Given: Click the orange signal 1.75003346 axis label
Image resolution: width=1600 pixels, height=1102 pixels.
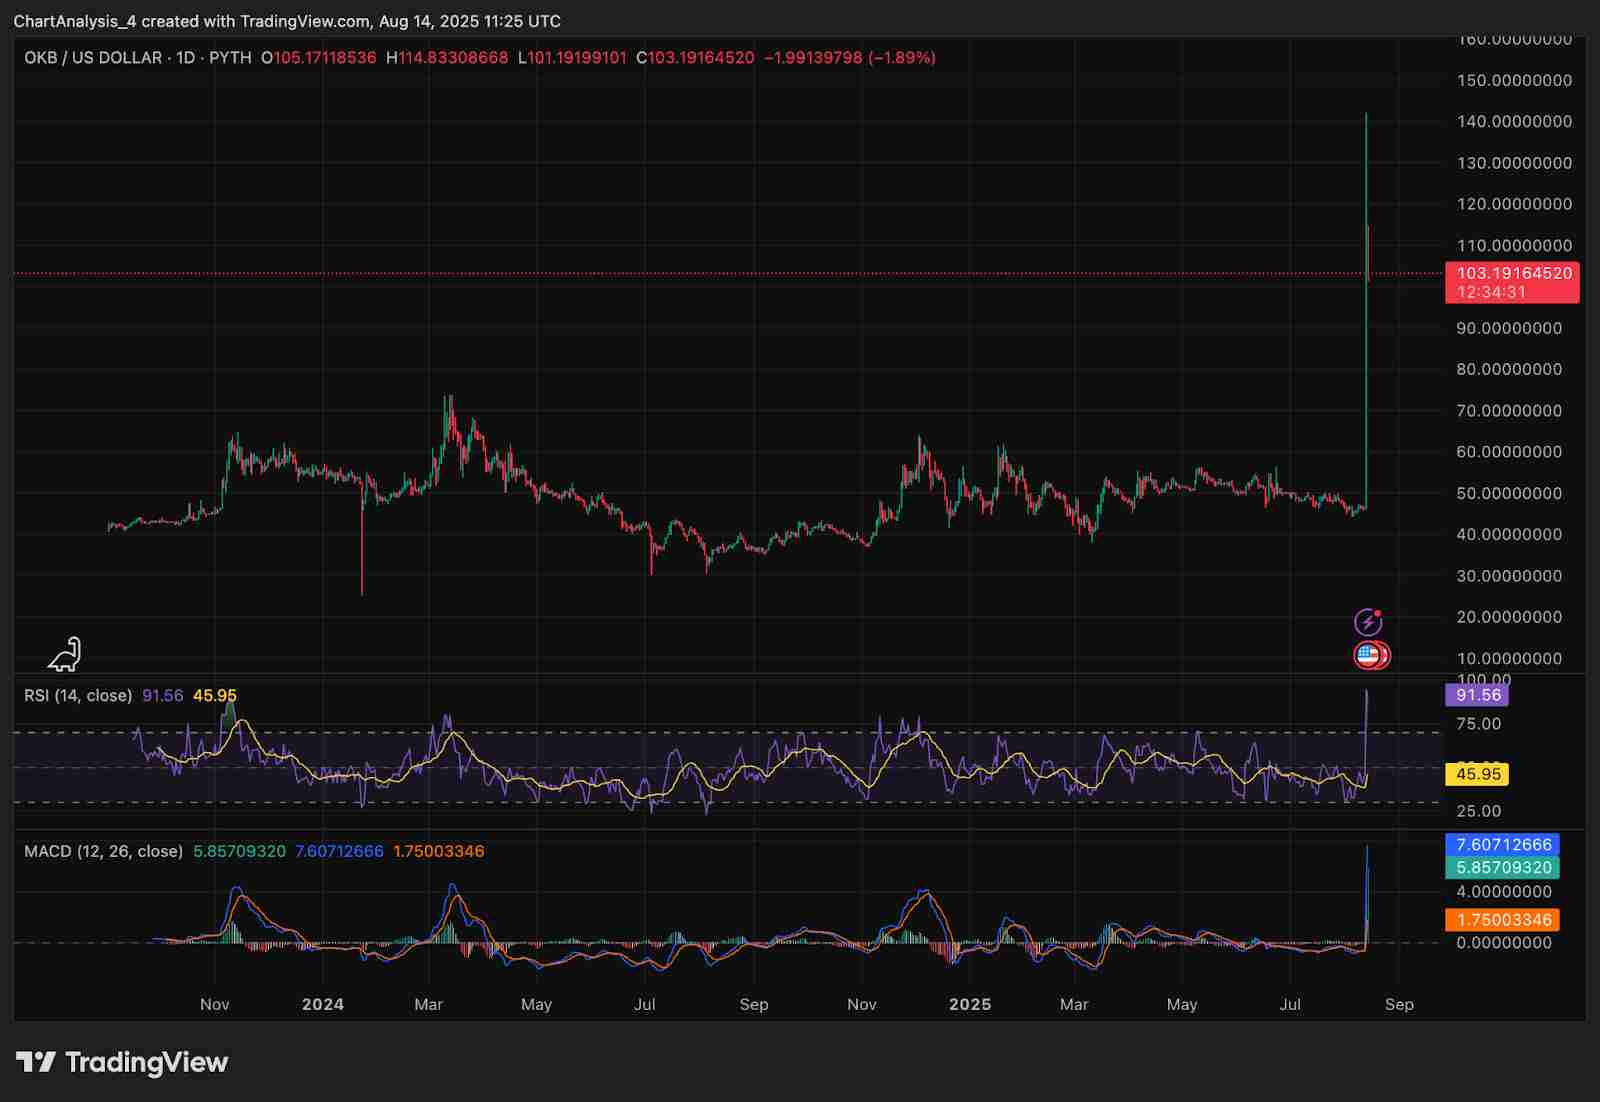Looking at the screenshot, I should [x=1503, y=920].
